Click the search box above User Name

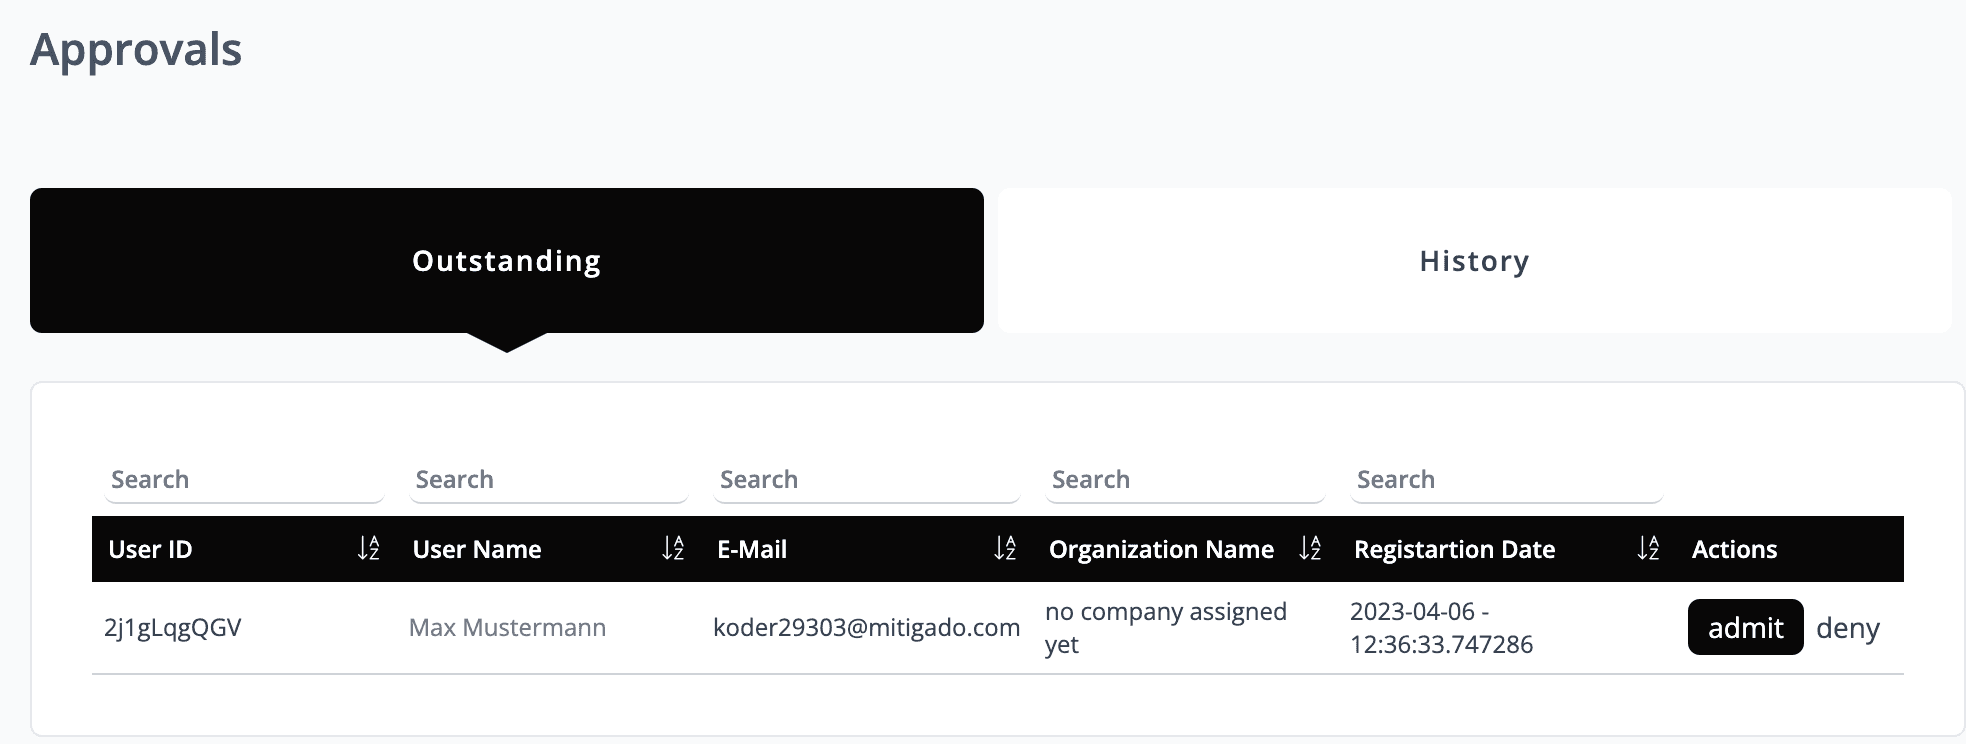point(549,480)
